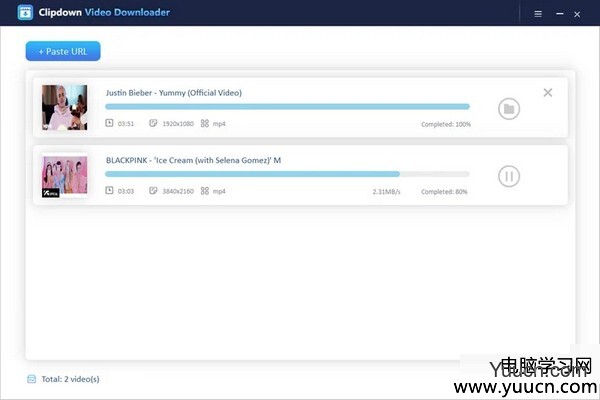Click the '03:51' duration value
This screenshot has height=400, width=600.
tap(126, 124)
